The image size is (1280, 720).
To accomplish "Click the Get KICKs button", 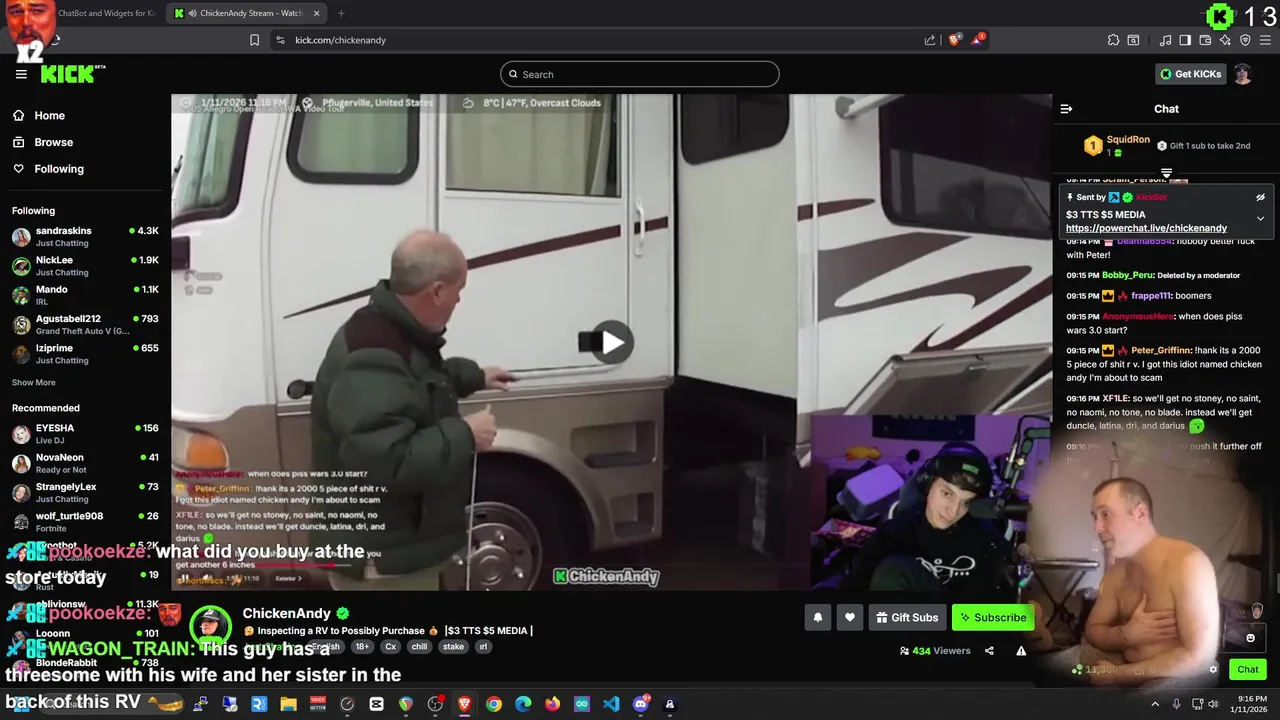I will (1190, 74).
